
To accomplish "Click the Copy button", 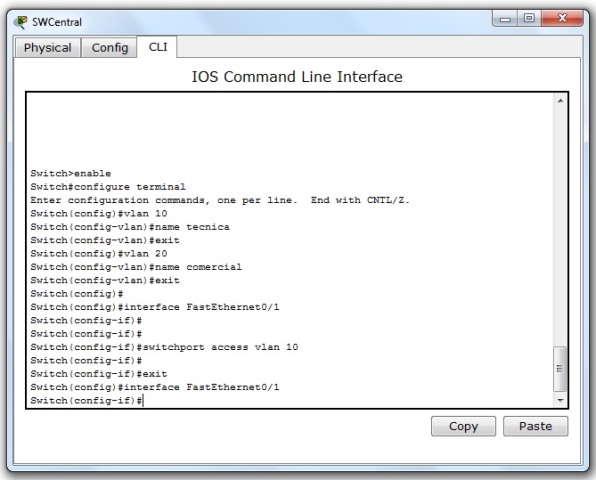I will 463,426.
